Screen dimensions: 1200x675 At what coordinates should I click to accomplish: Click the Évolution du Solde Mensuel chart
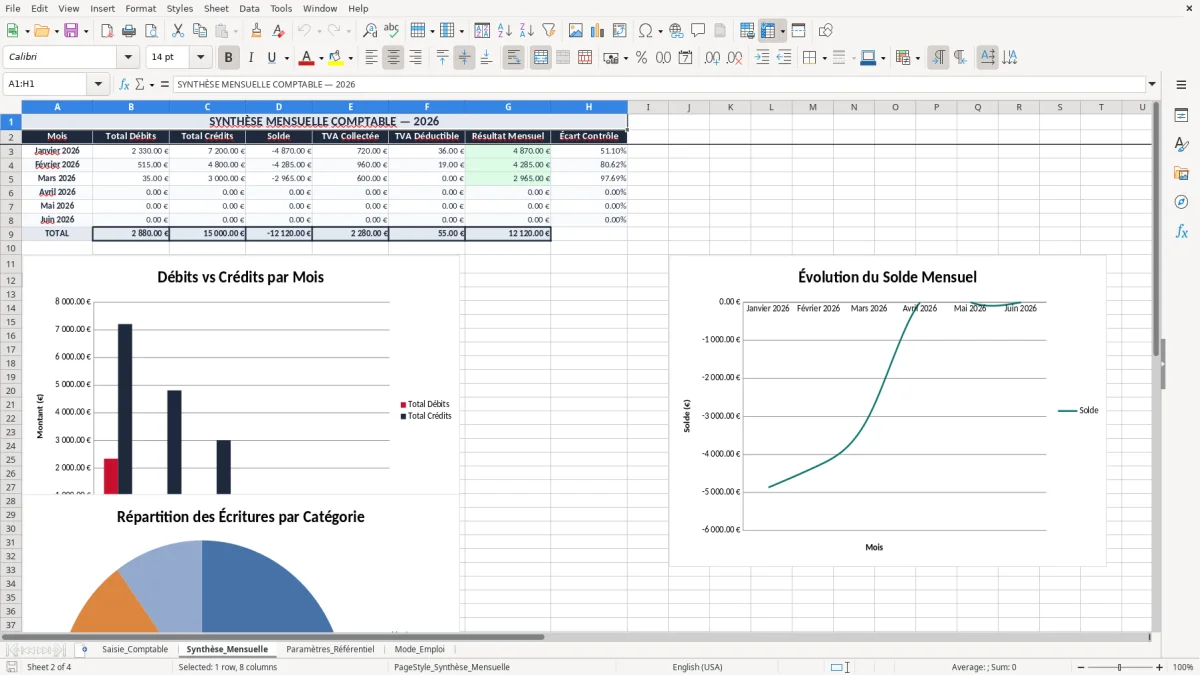coord(887,410)
